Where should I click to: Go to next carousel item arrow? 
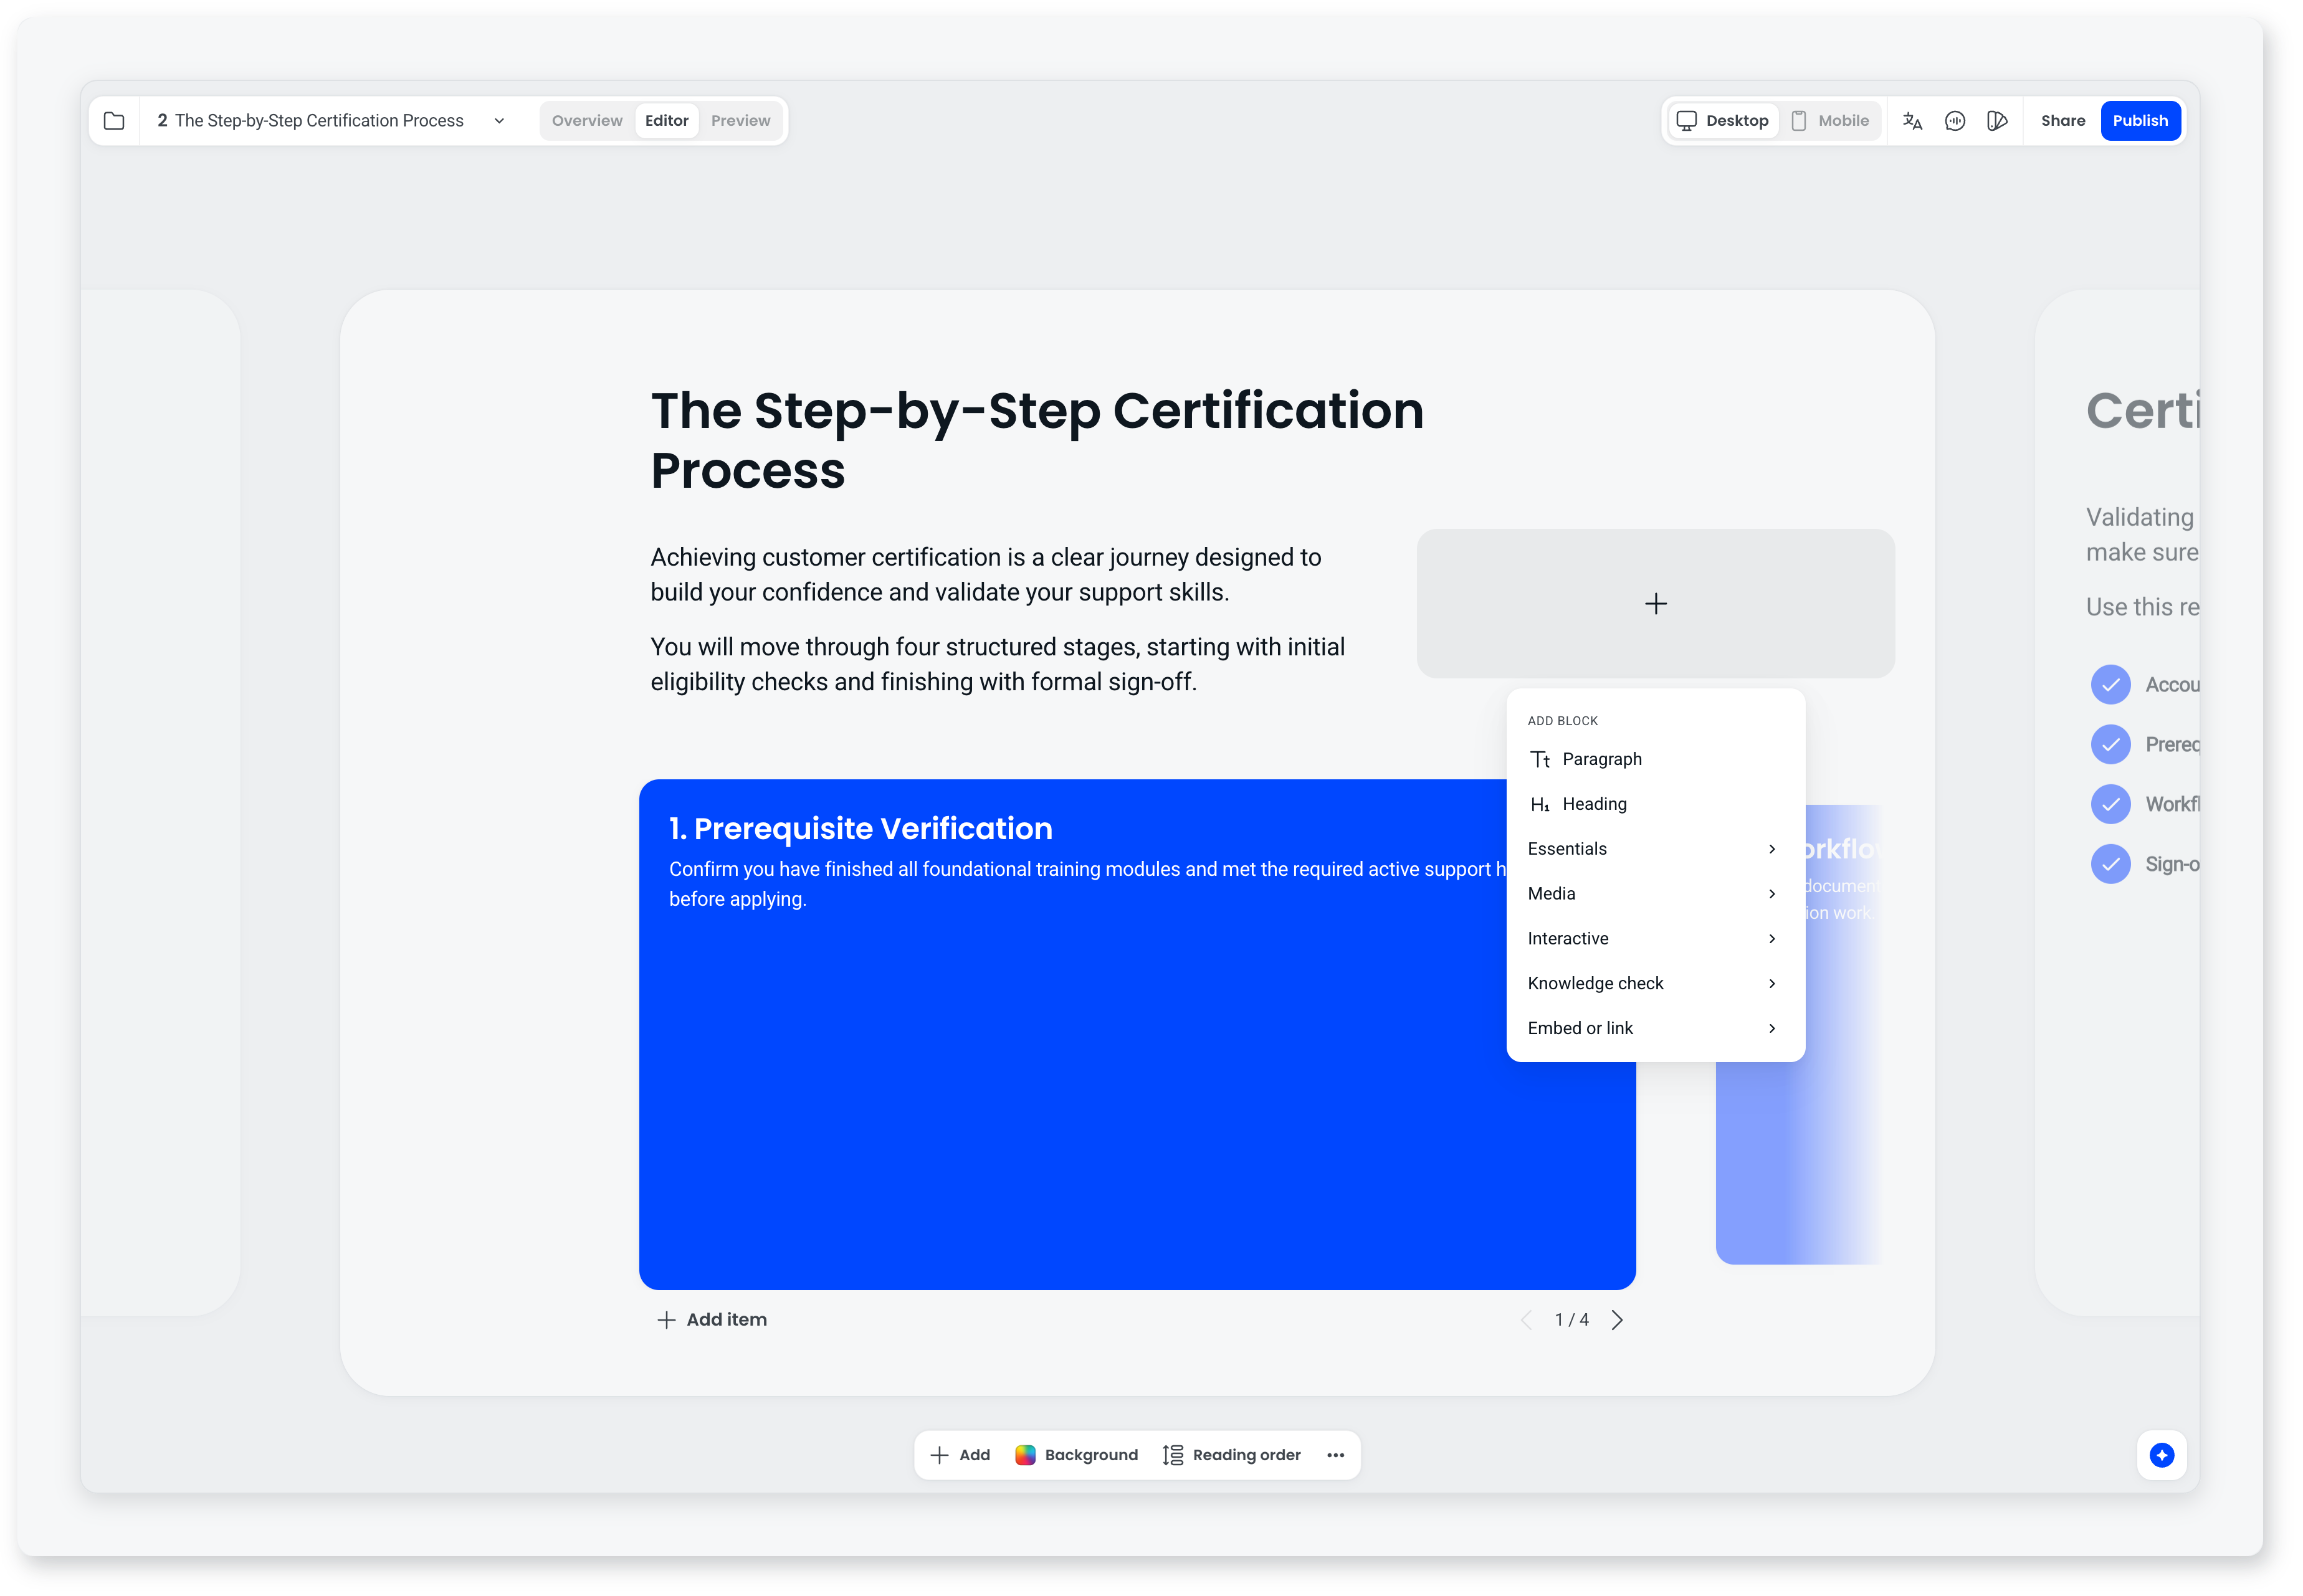pos(1617,1320)
